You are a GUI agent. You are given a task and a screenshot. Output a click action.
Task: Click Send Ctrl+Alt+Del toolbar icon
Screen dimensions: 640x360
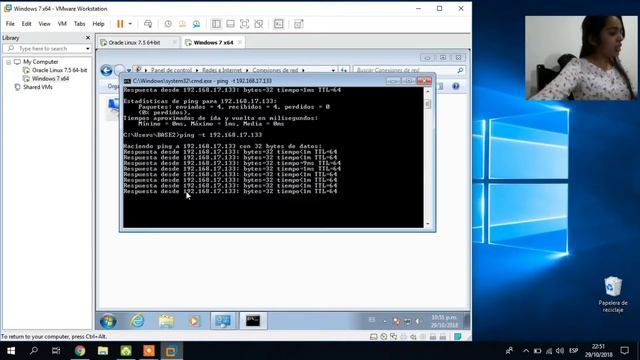[148, 24]
